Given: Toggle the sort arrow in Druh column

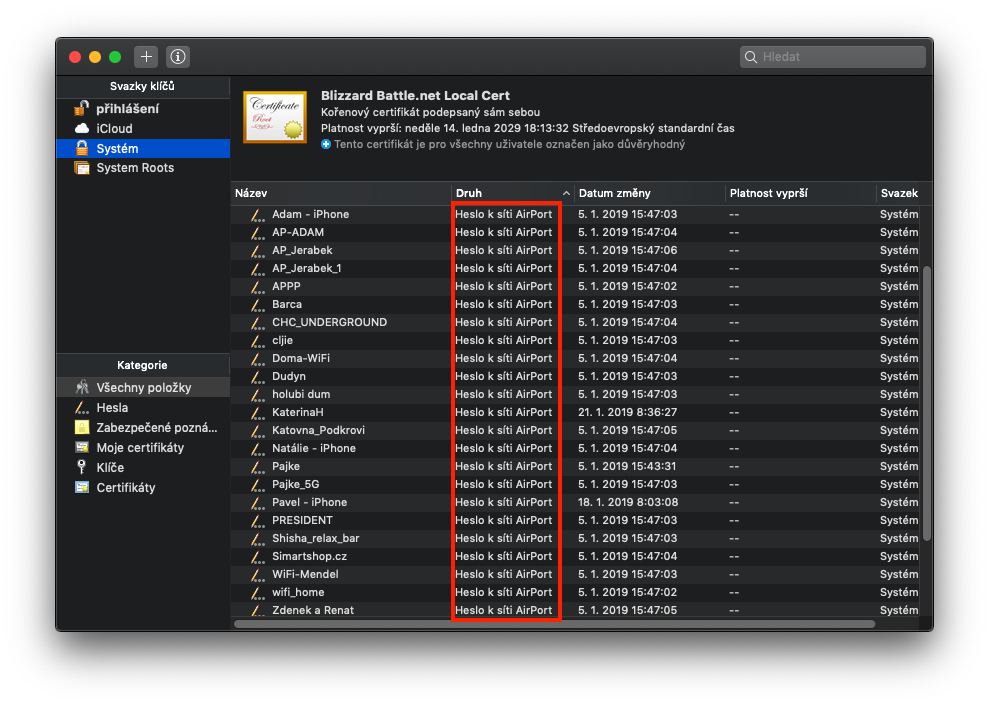Looking at the screenshot, I should click(x=566, y=194).
